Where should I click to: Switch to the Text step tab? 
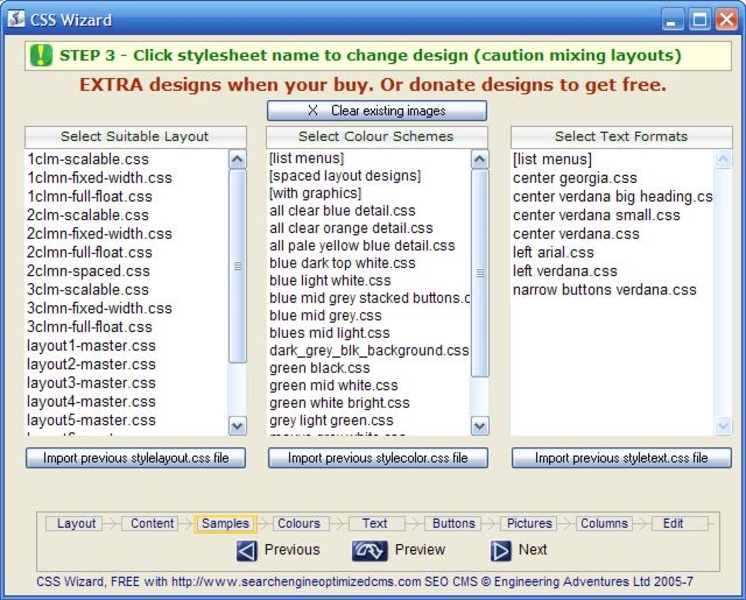(x=375, y=523)
